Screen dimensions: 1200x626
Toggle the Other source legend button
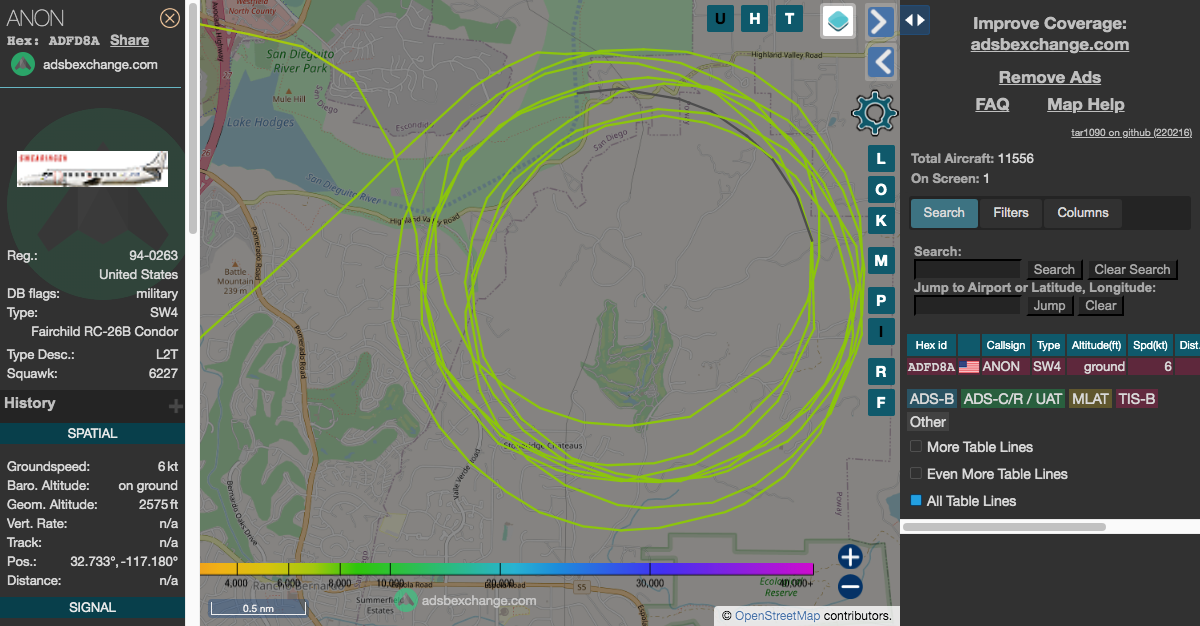[x=928, y=422]
